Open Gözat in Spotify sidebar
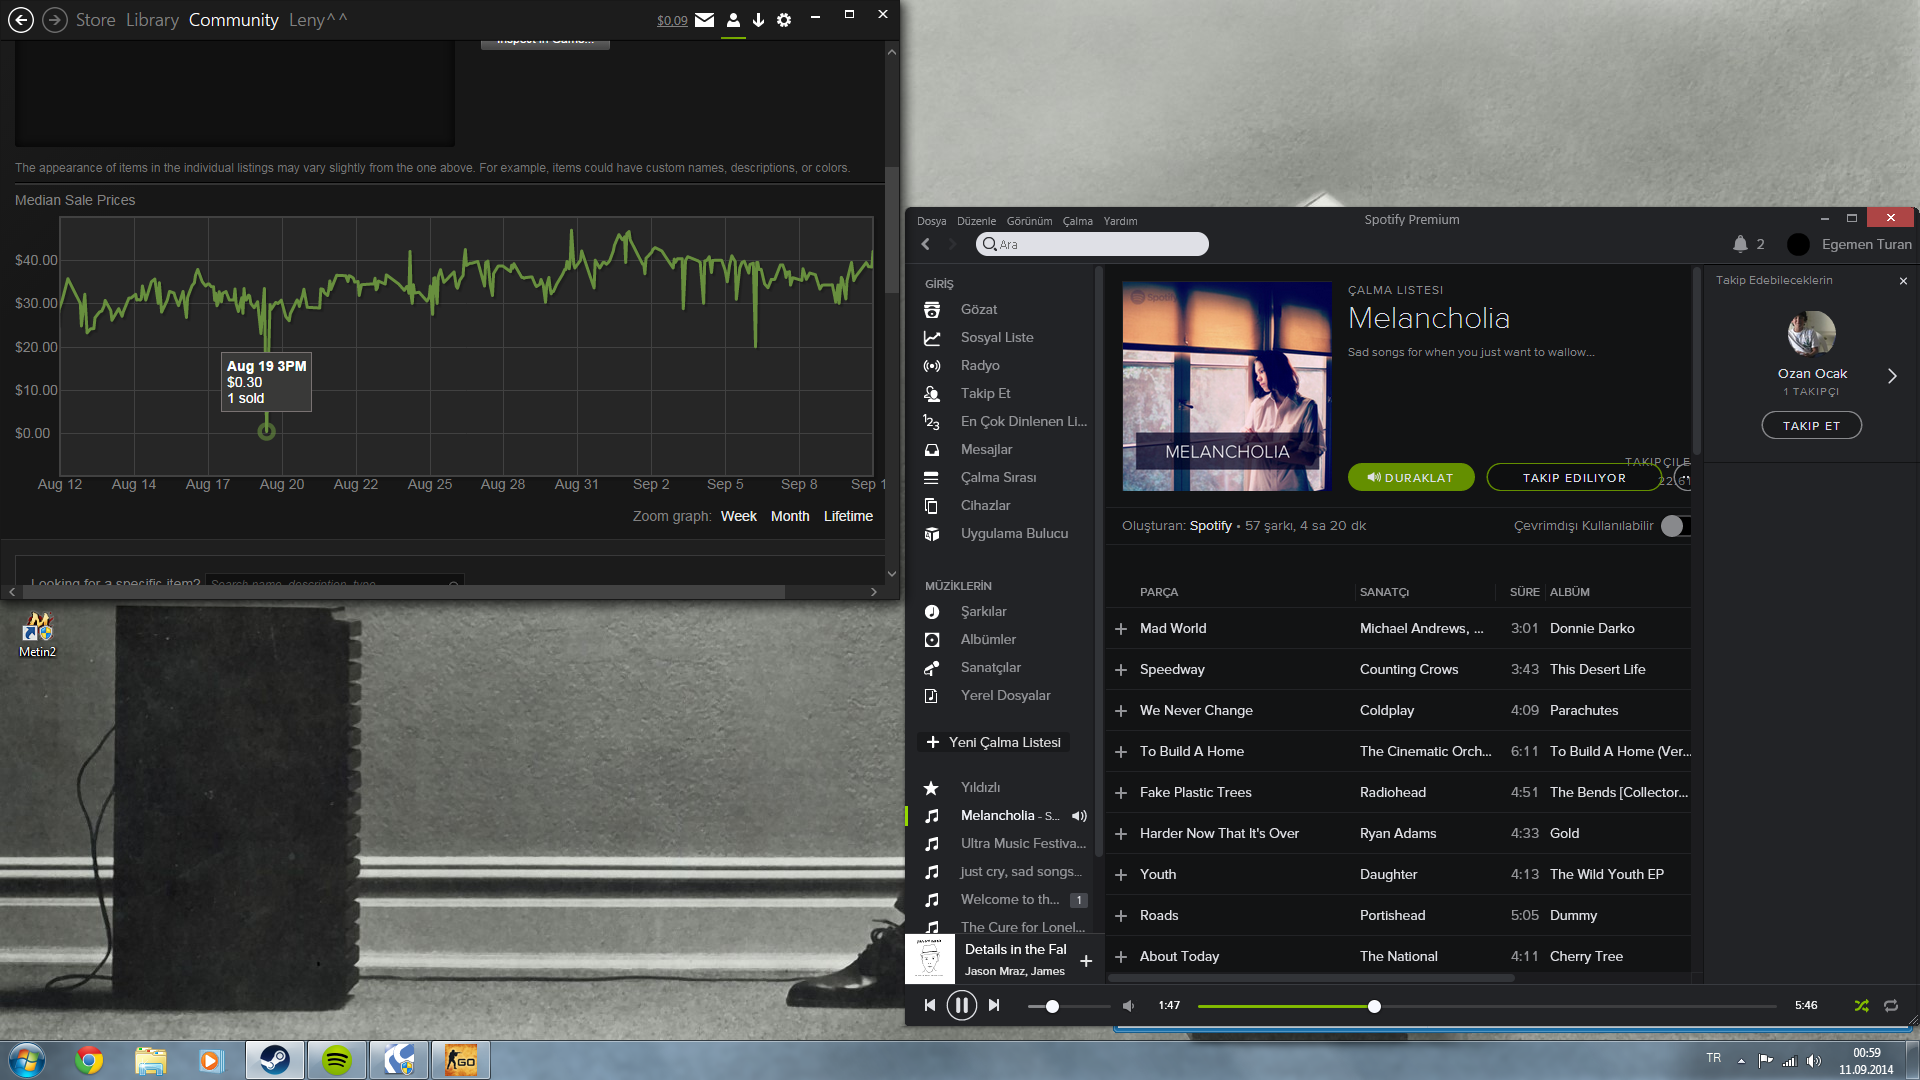The image size is (1920, 1080). [x=978, y=309]
